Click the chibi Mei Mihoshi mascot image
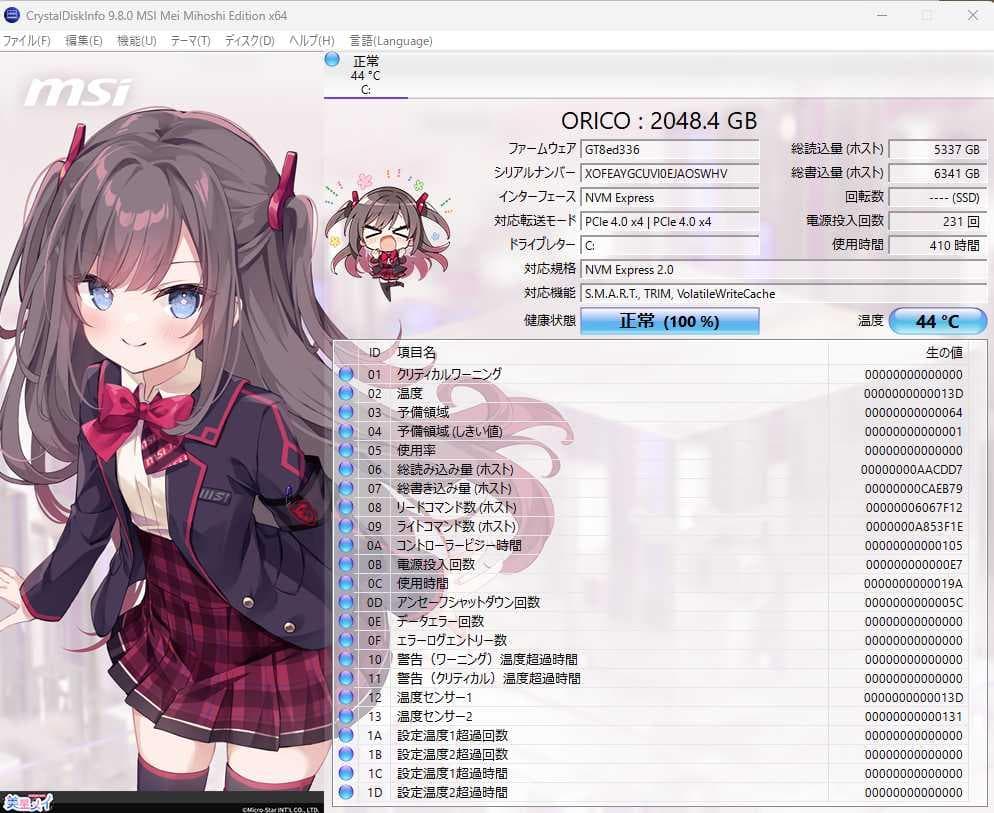The width and height of the screenshot is (994, 813). pyautogui.click(x=388, y=235)
